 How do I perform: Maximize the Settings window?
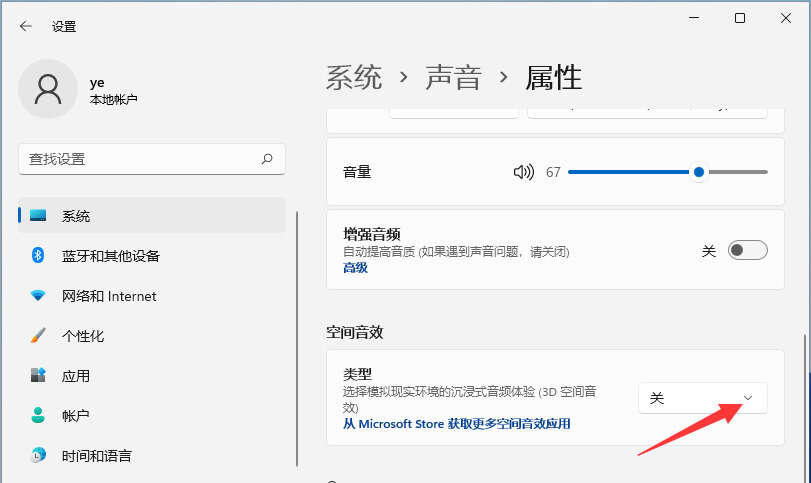740,18
